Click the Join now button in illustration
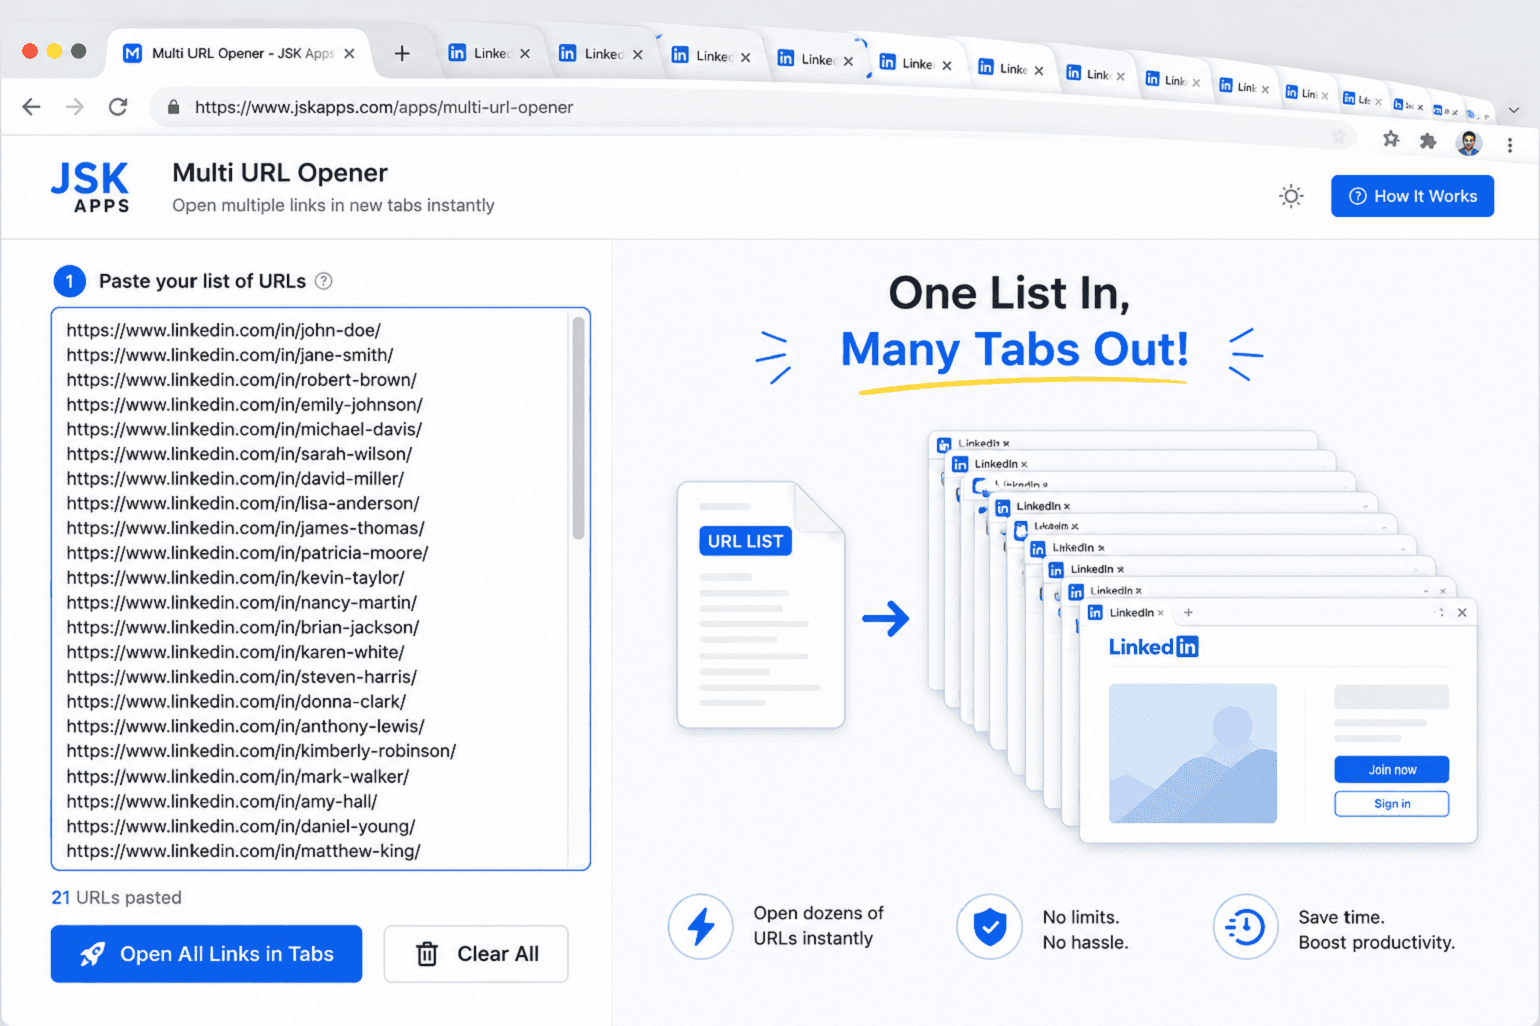The height and width of the screenshot is (1026, 1540). click(1392, 770)
